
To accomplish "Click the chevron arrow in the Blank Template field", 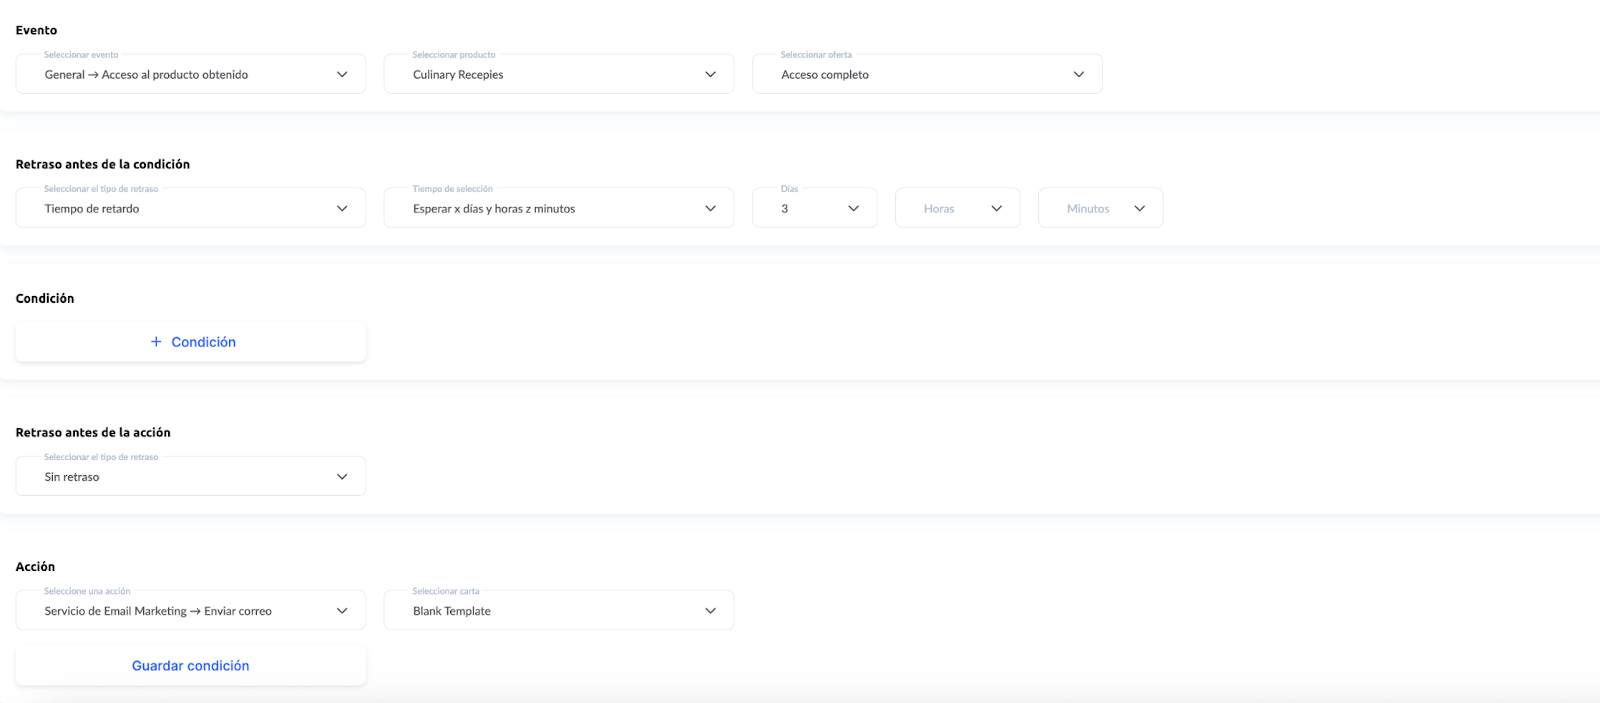I will [x=710, y=611].
